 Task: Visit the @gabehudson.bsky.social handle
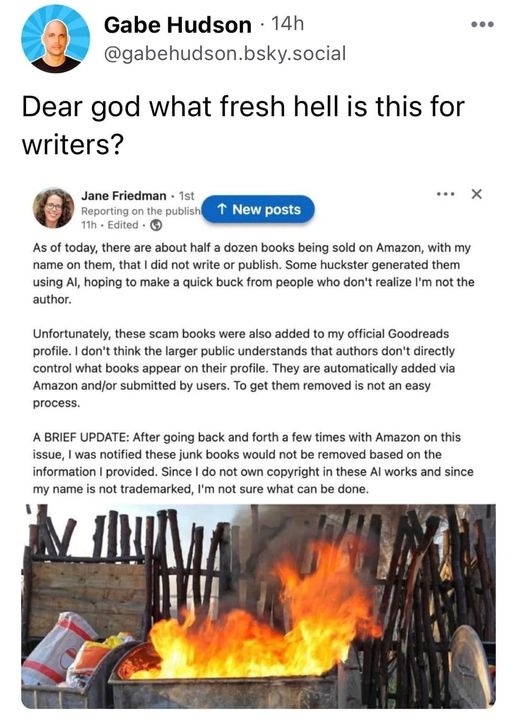tap(225, 54)
